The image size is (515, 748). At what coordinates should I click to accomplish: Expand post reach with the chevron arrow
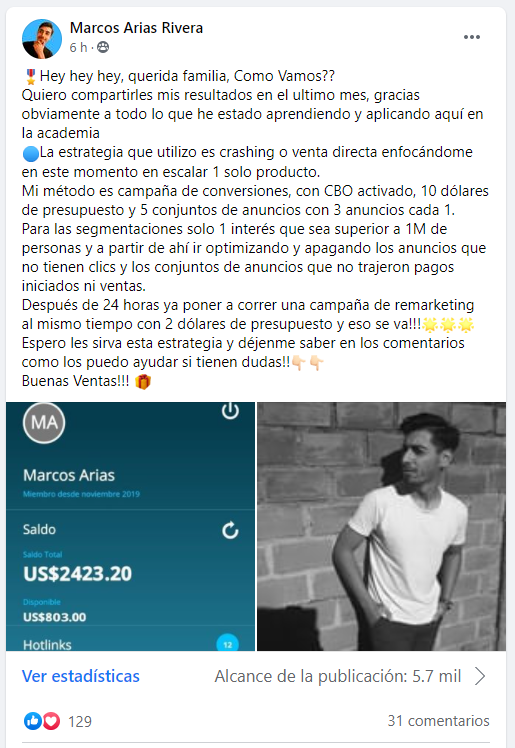point(480,676)
